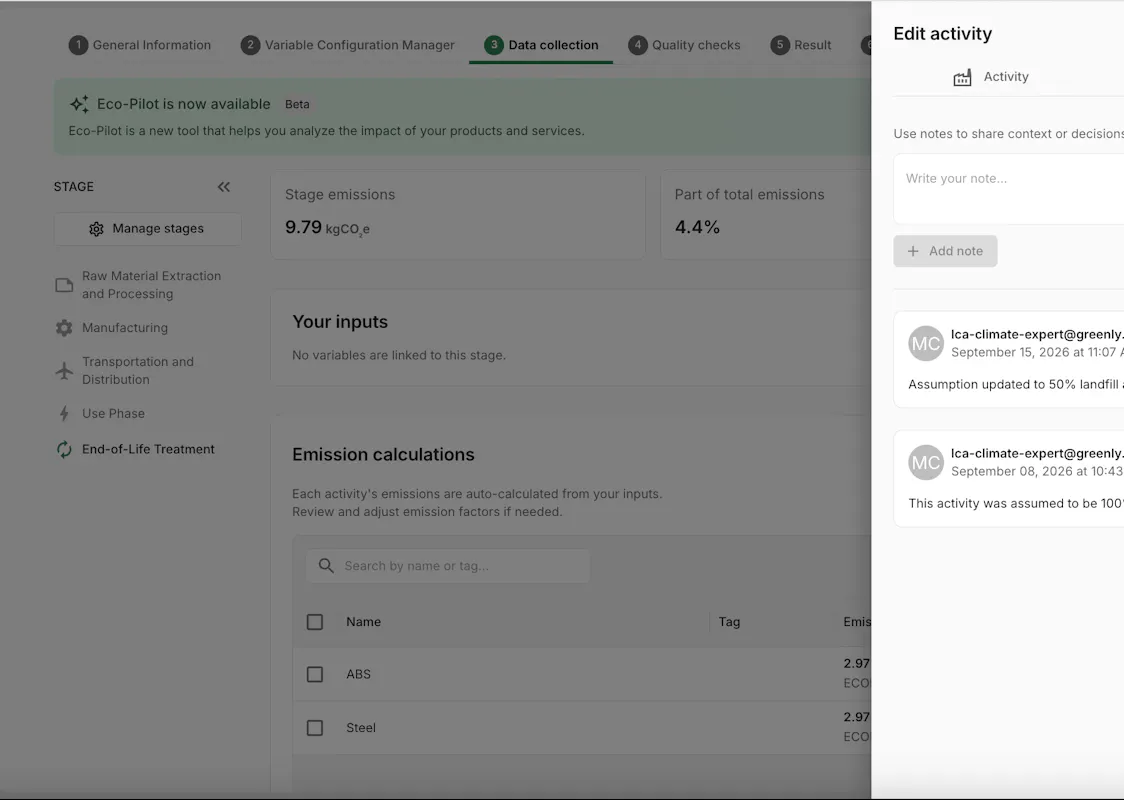Select the Data collection tab
Image resolution: width=1124 pixels, height=800 pixels.
541,45
